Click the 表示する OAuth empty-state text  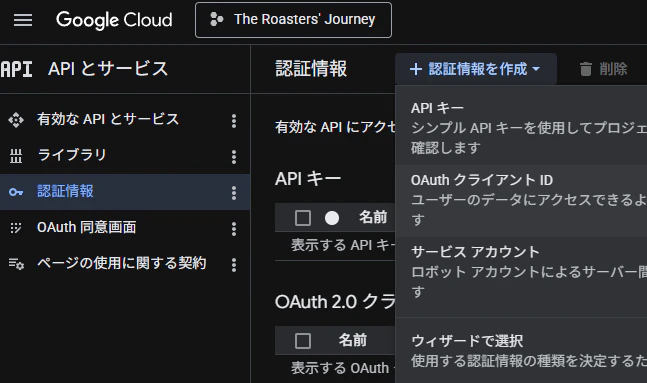pos(343,368)
